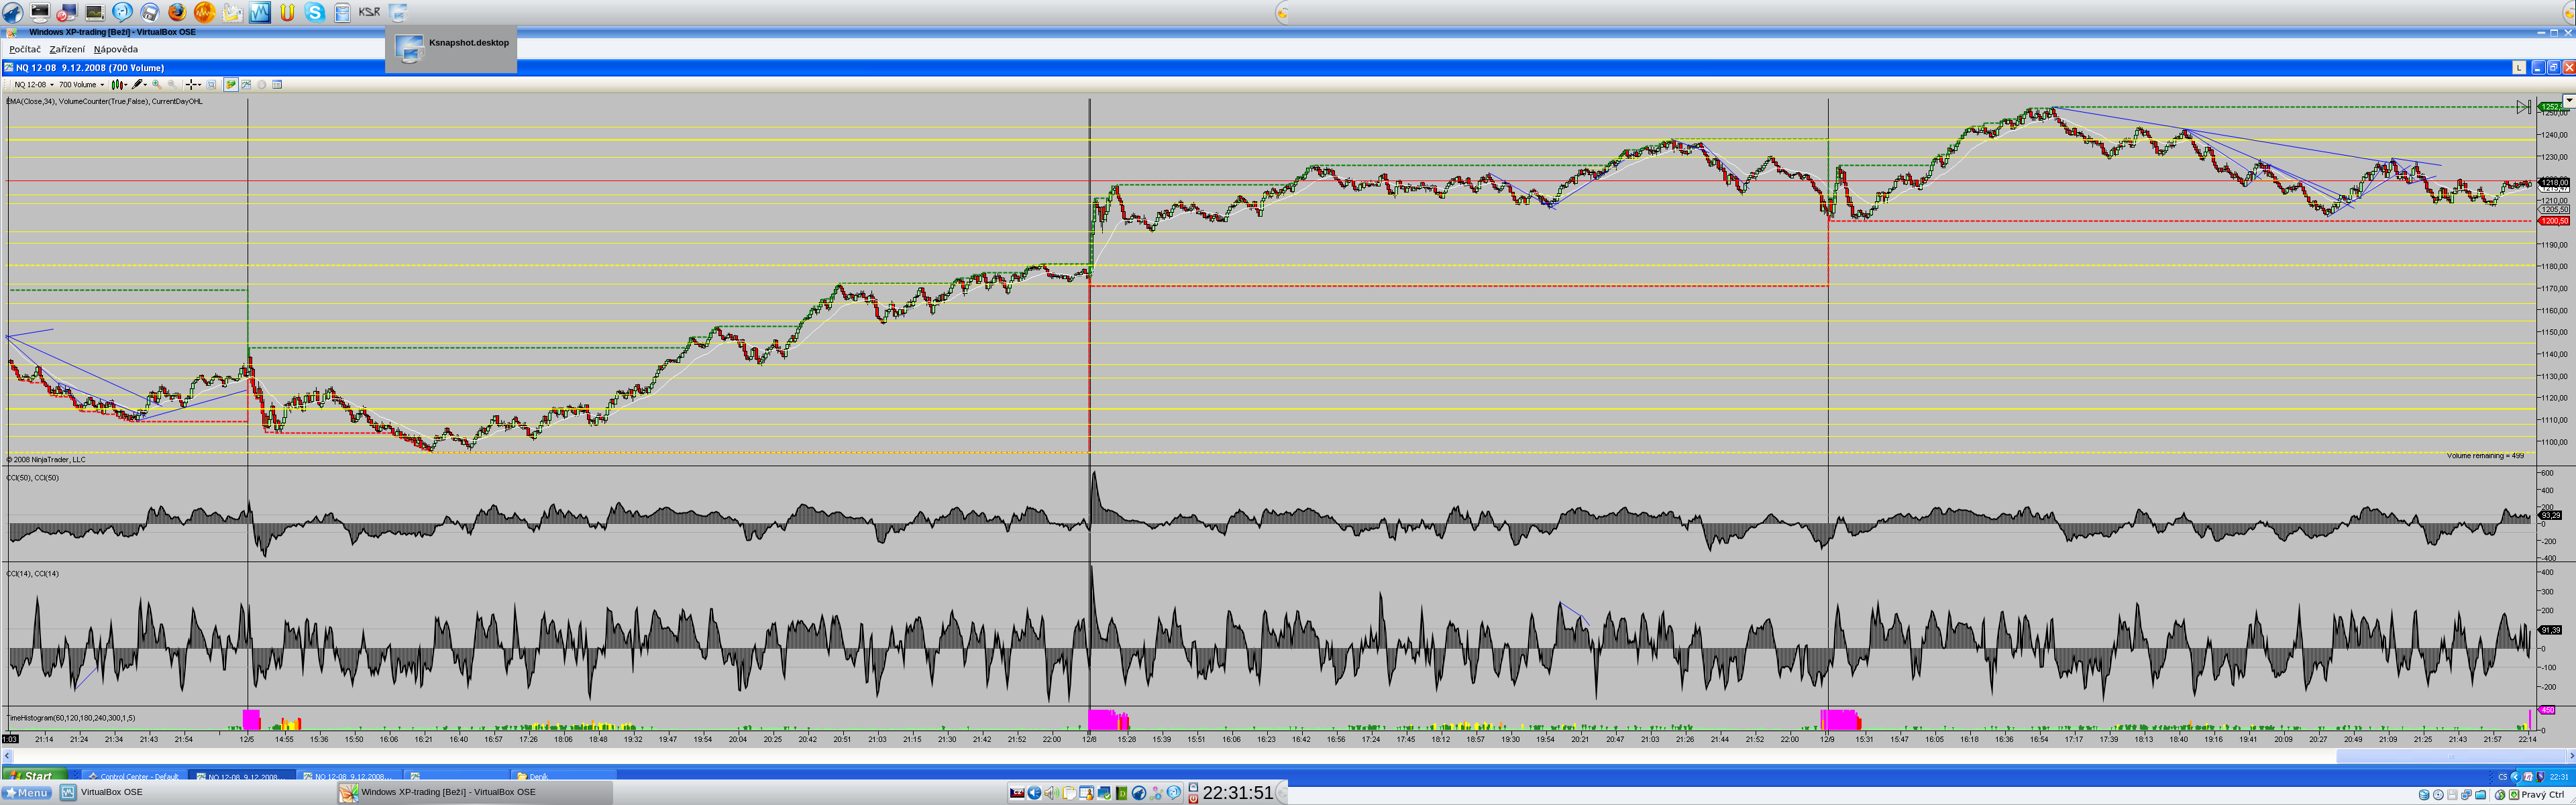Click the VirtualBox CD/DVD status icon

[x=2438, y=795]
